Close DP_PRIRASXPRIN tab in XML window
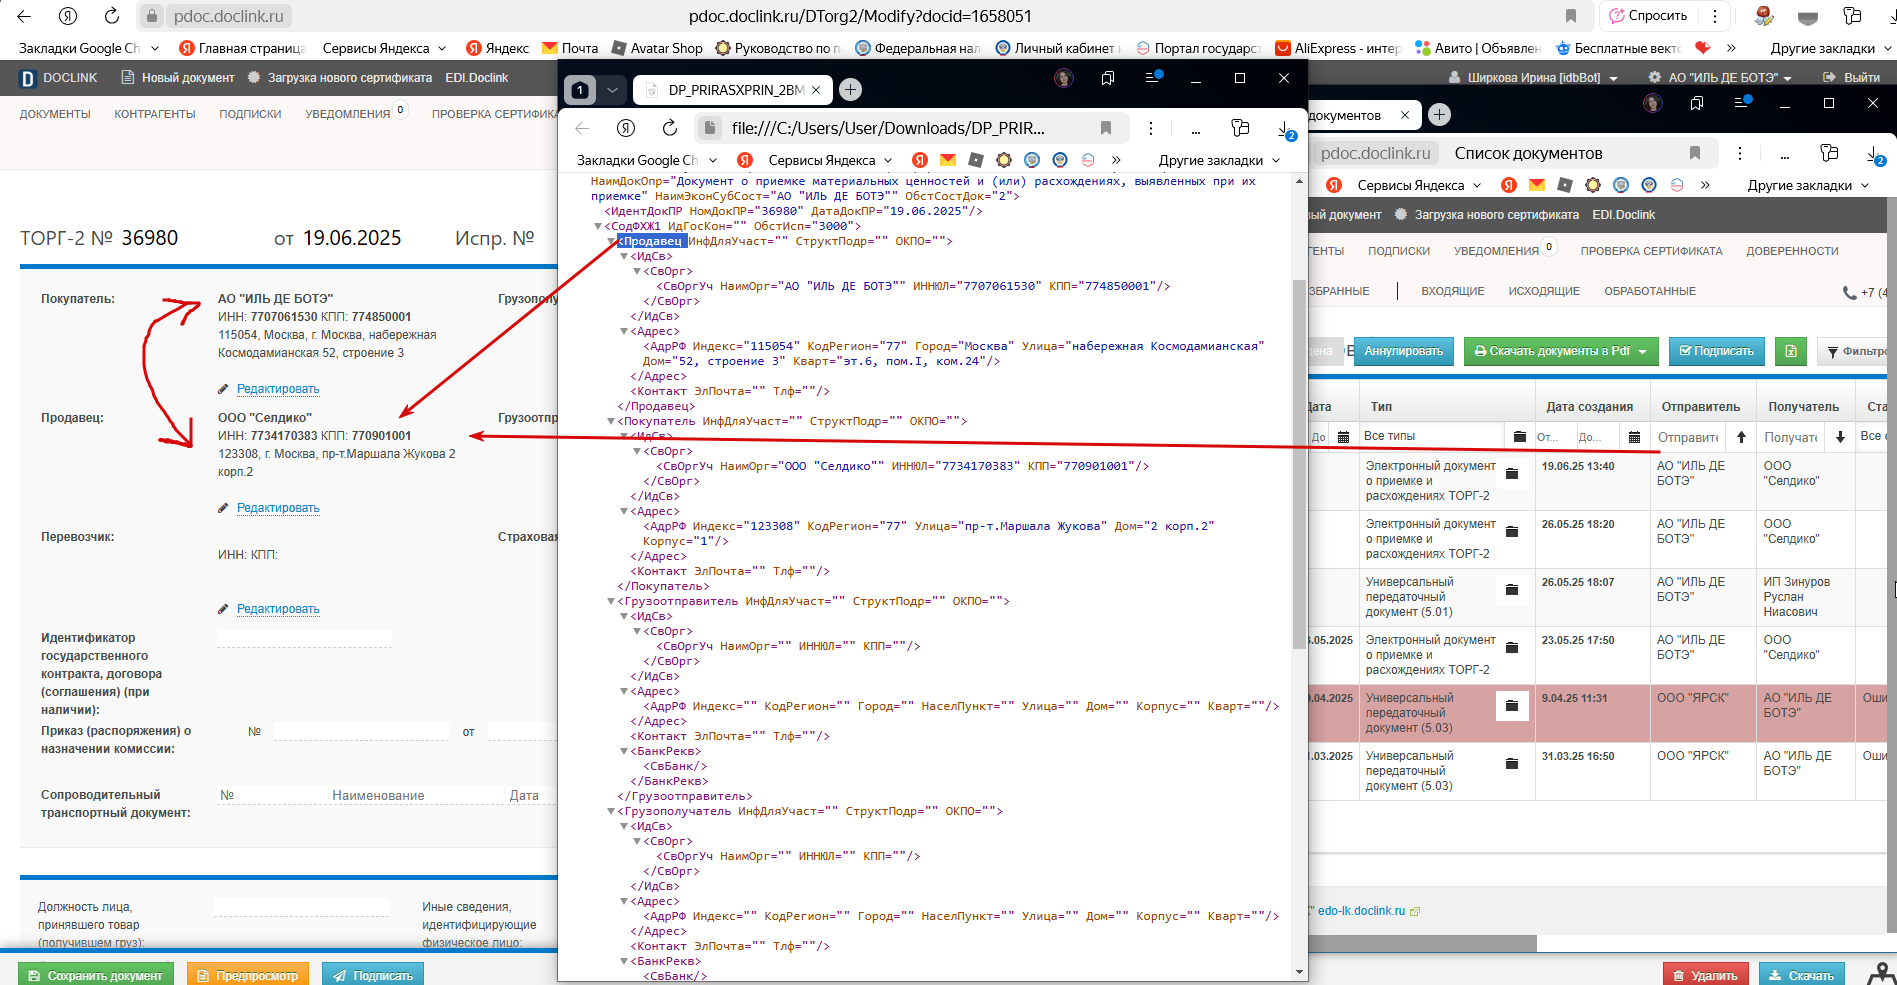Screen dimensions: 1897x985 pyautogui.click(x=816, y=90)
